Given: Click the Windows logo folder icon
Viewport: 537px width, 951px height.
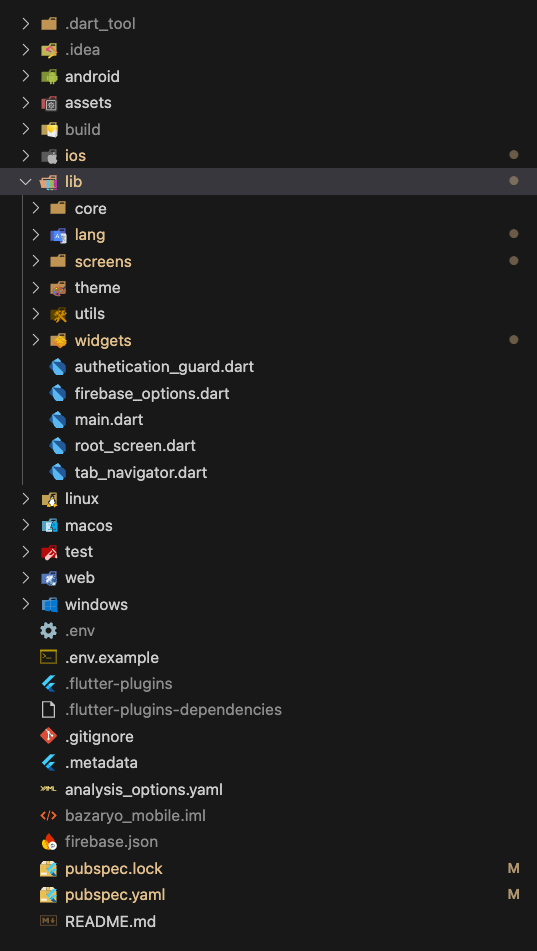Looking at the screenshot, I should [x=49, y=605].
